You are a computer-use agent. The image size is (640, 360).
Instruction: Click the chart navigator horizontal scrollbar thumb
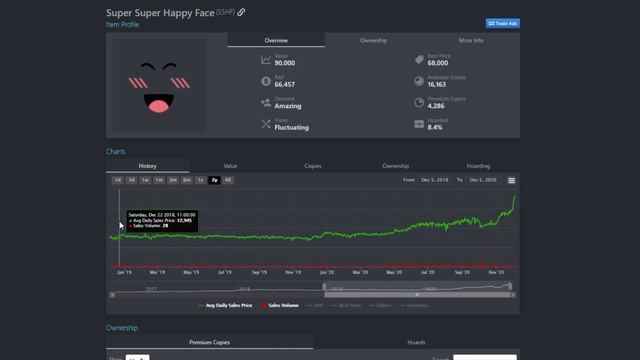pos(418,295)
